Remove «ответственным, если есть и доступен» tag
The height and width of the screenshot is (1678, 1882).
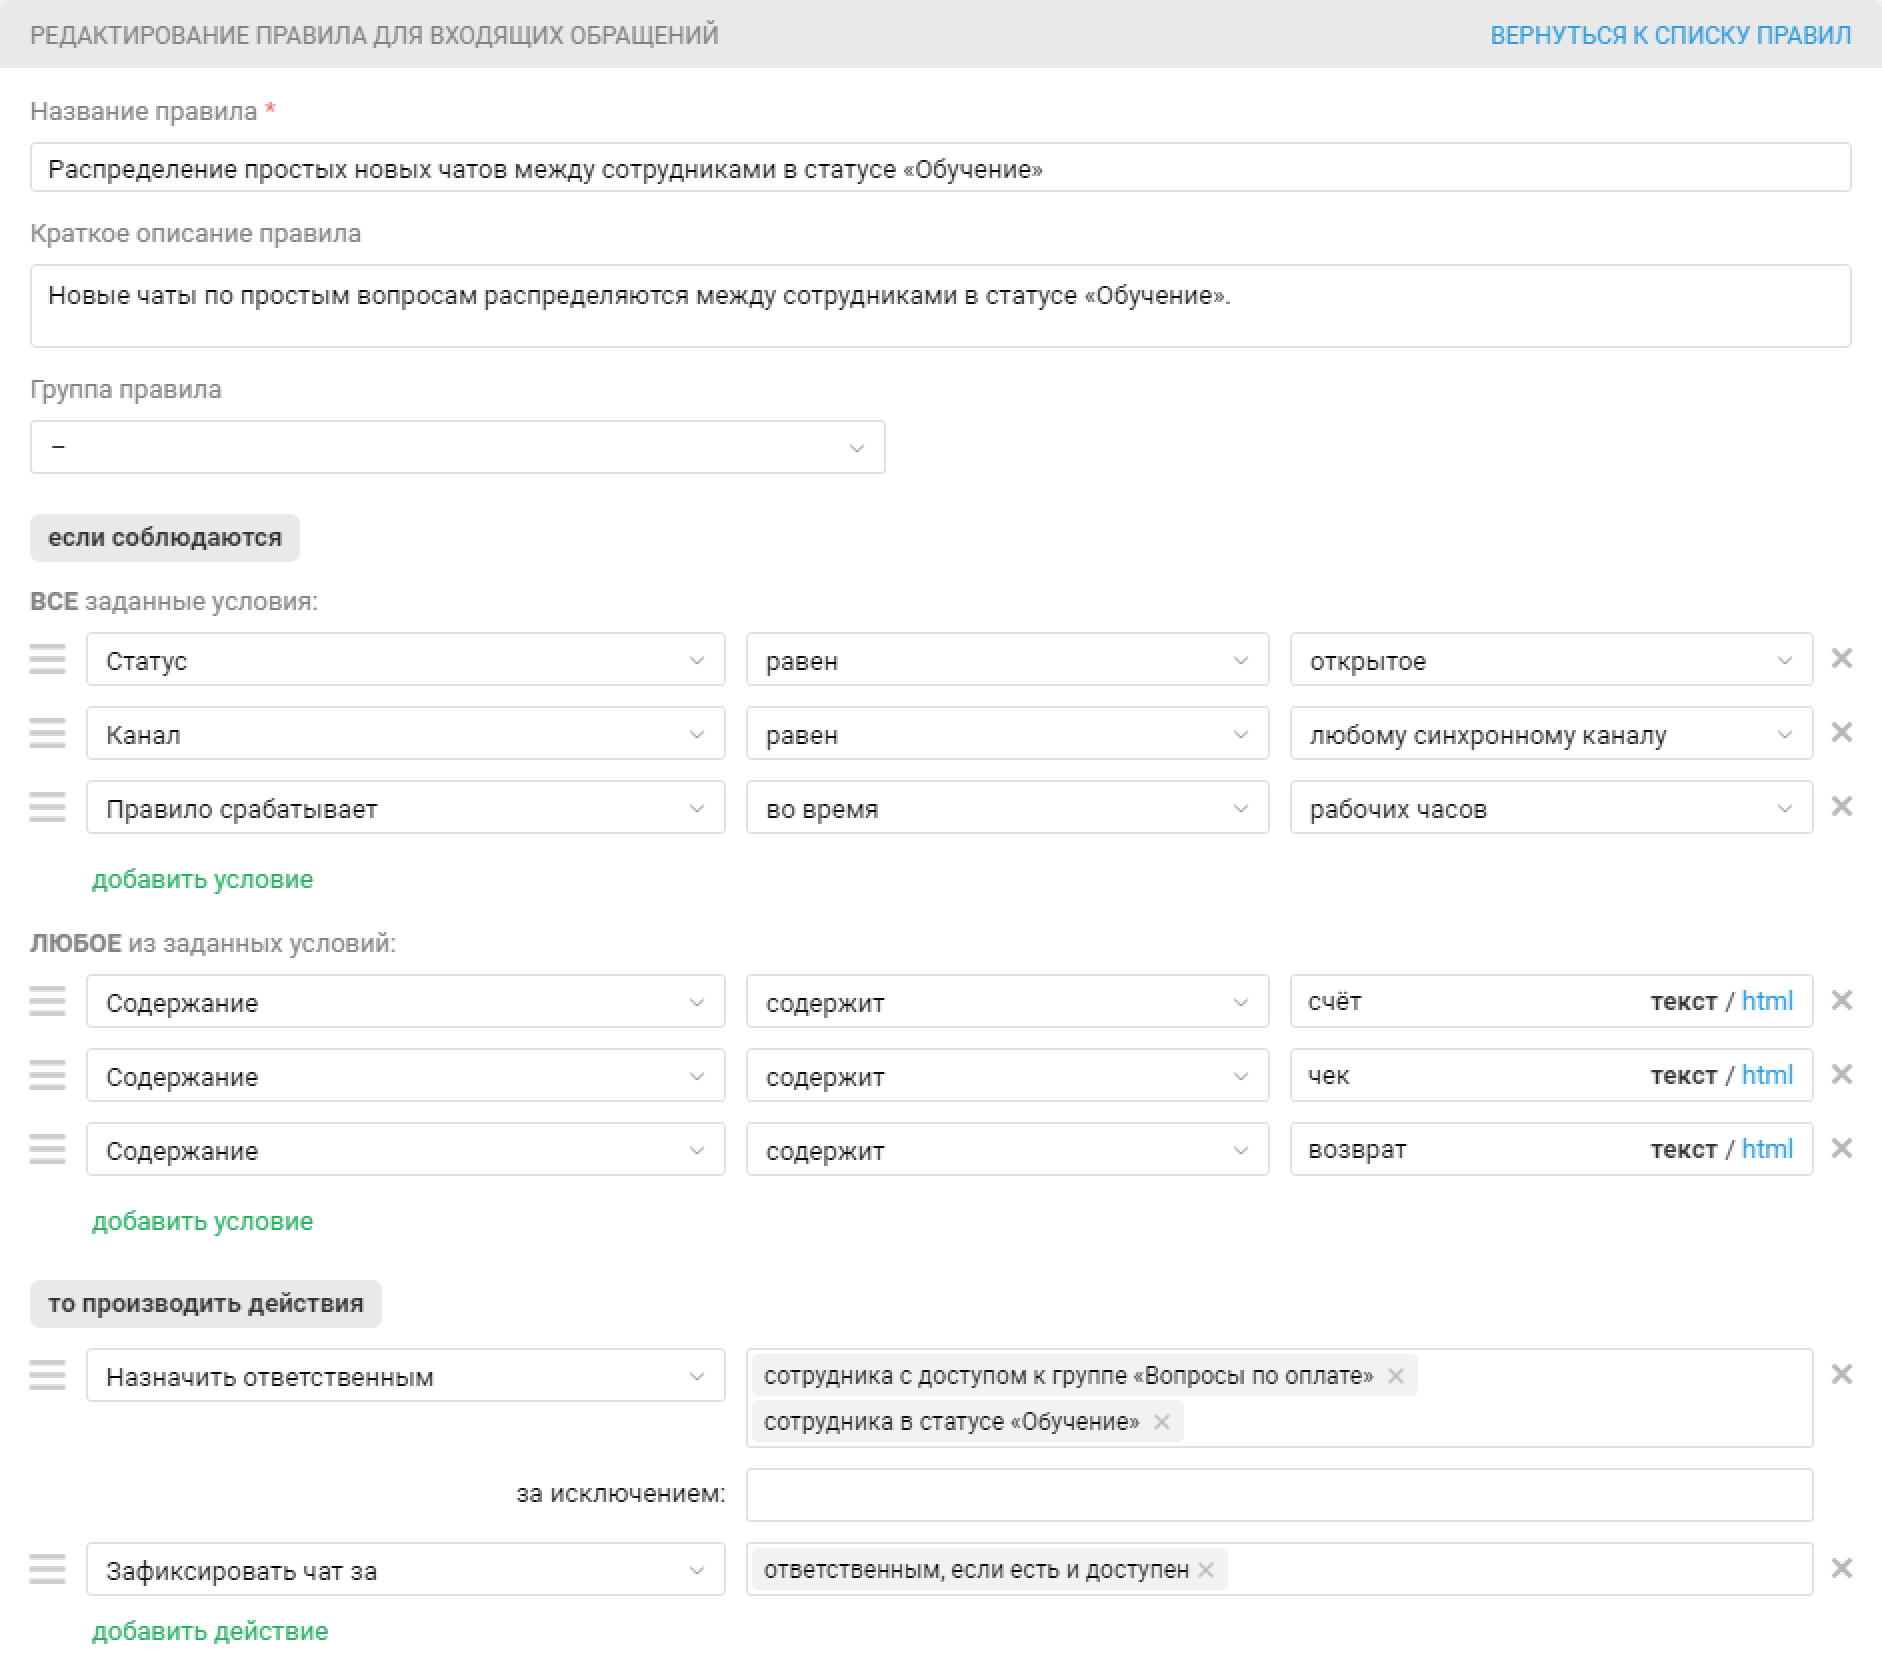[1206, 1570]
